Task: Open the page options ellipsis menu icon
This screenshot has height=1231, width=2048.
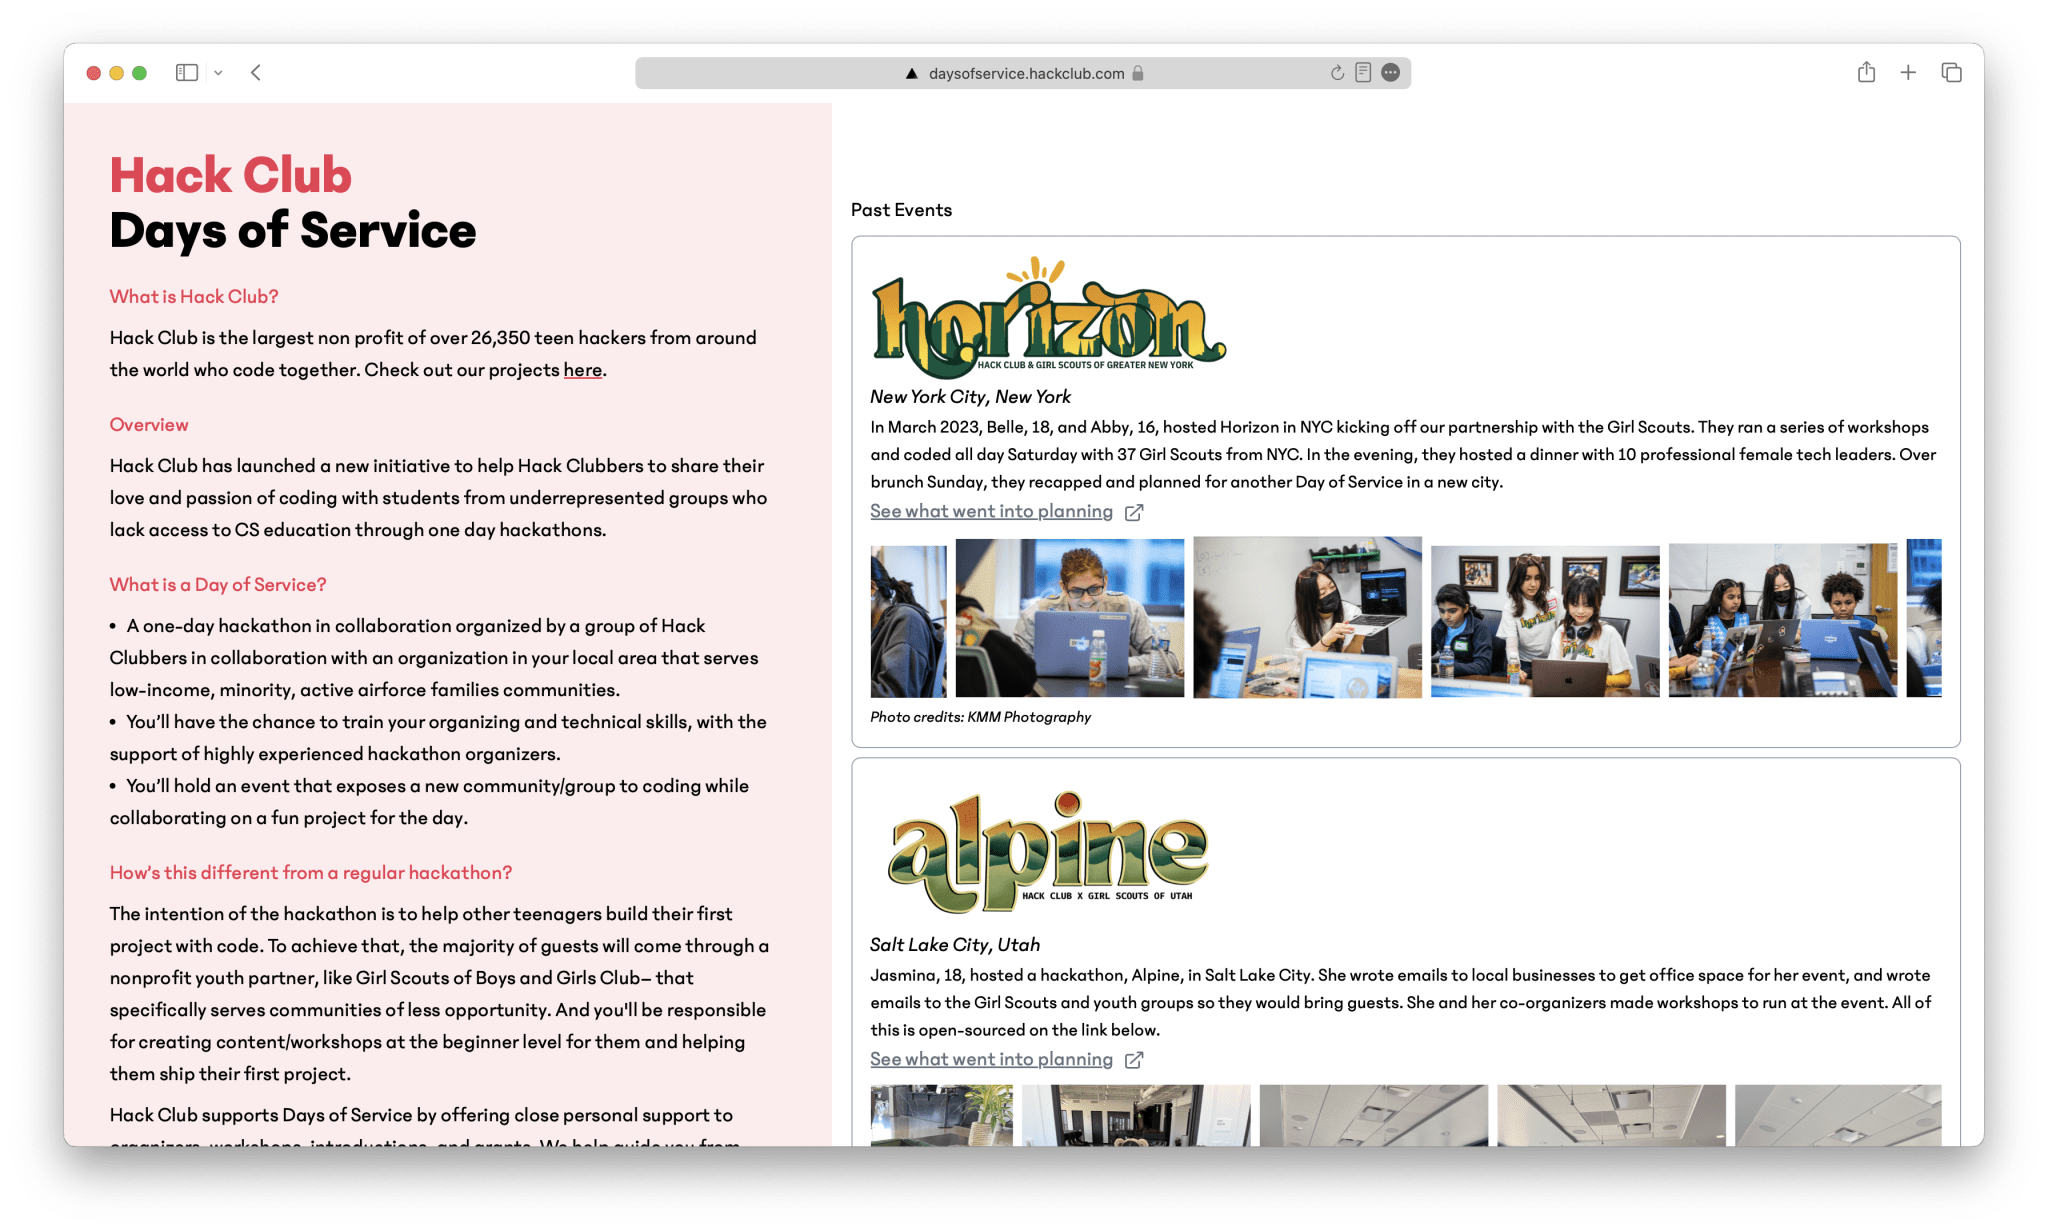Action: (x=1390, y=72)
